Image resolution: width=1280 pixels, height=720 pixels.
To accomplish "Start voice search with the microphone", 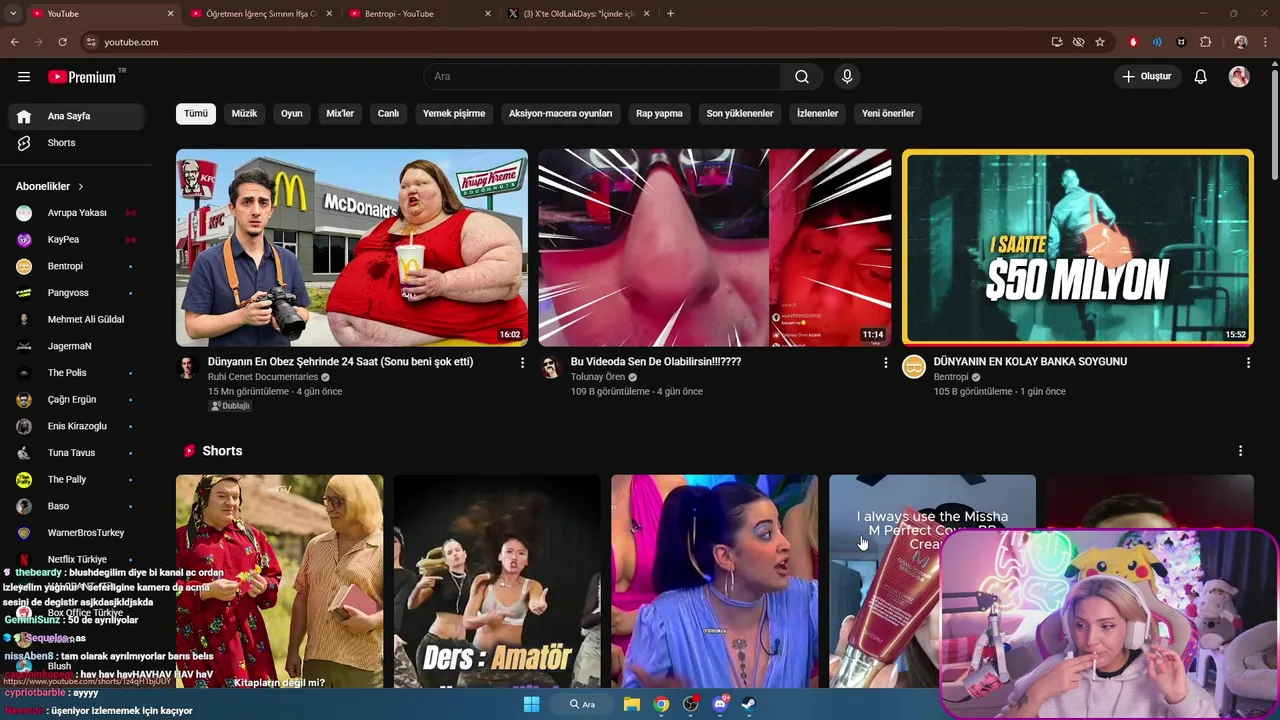I will pyautogui.click(x=847, y=77).
